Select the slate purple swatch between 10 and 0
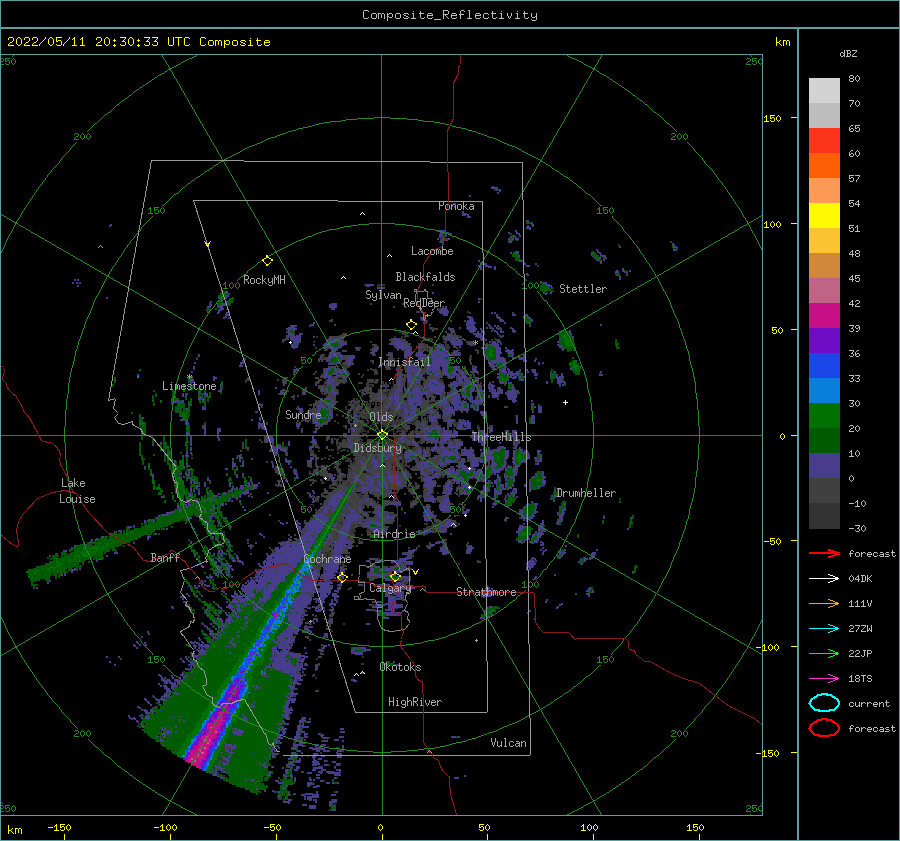Screen dimensions: 900x841 [824, 466]
